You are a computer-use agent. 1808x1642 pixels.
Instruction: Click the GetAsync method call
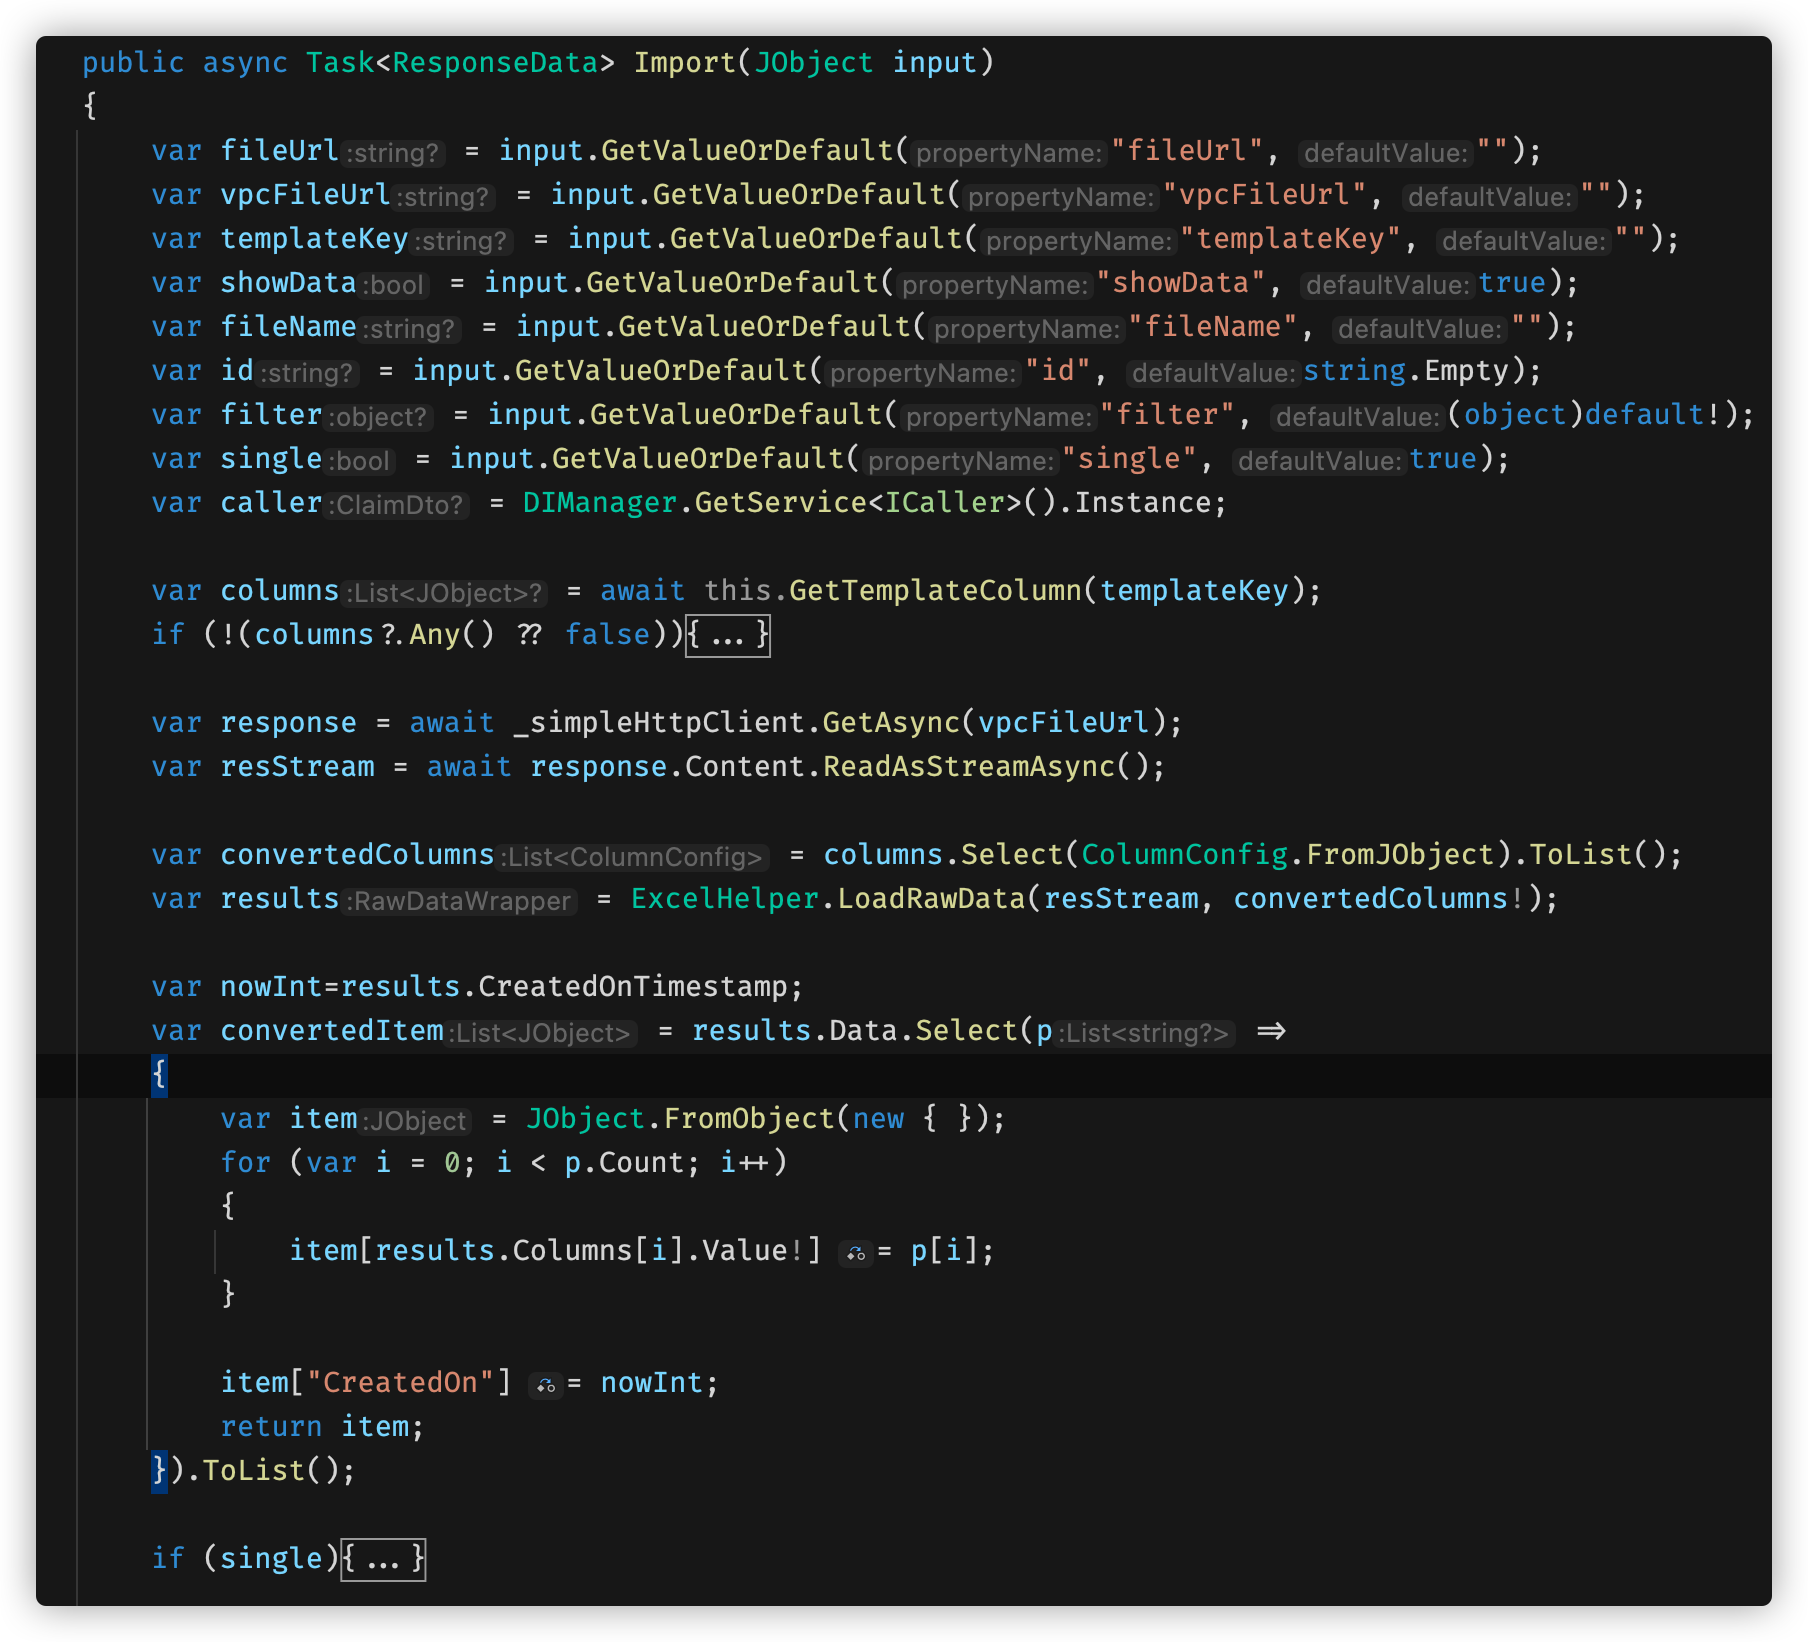[890, 722]
